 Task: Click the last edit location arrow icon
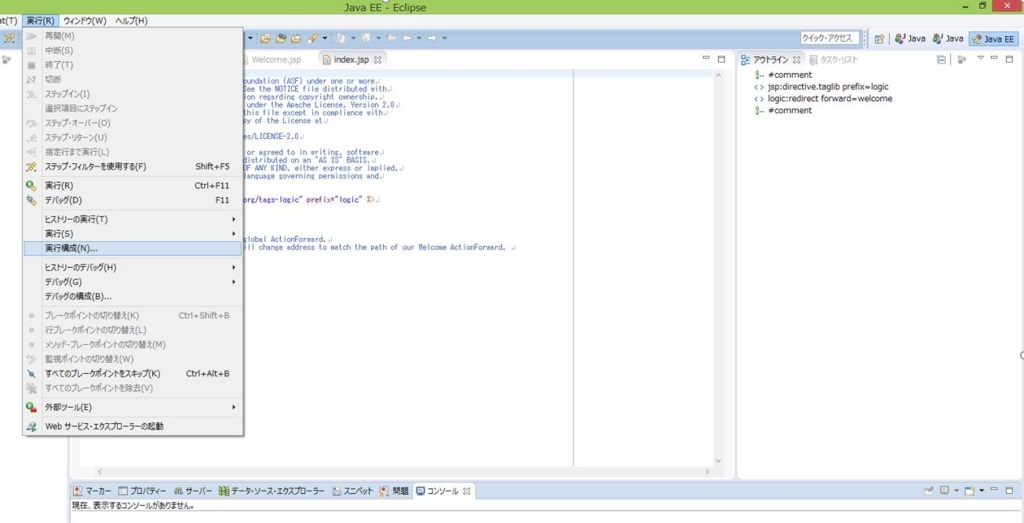(x=391, y=39)
